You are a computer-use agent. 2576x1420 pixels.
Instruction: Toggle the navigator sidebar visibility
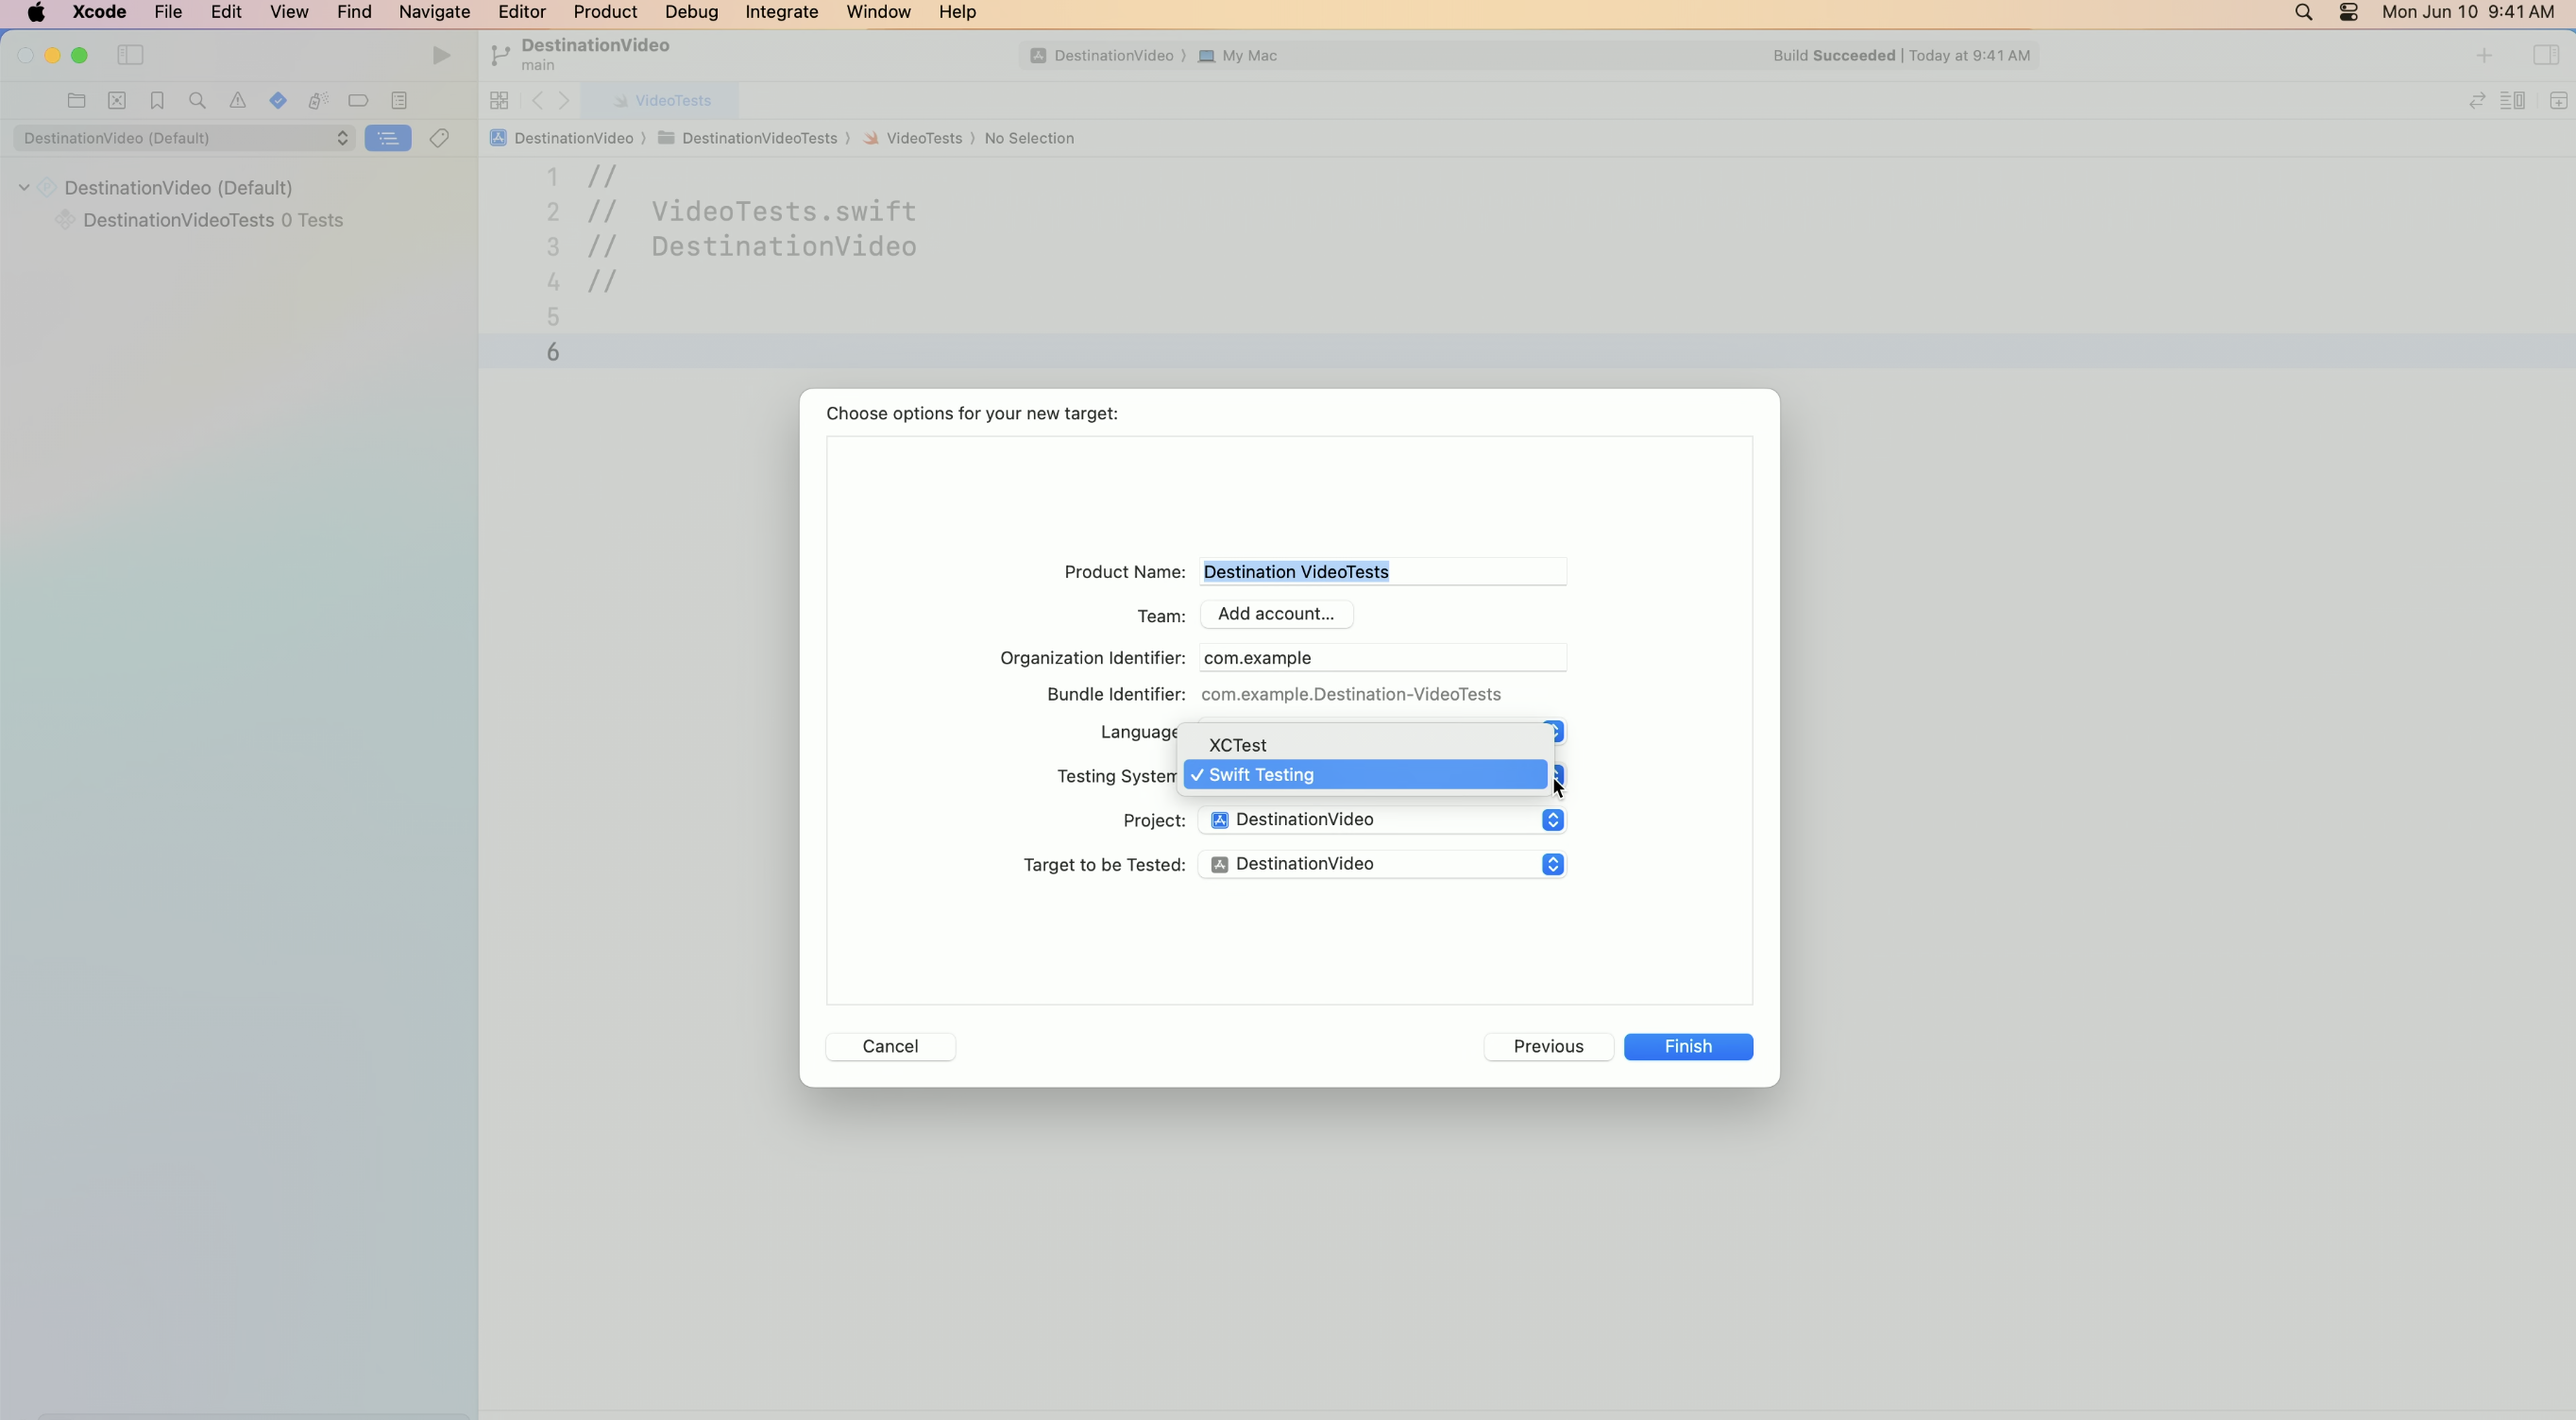point(130,55)
